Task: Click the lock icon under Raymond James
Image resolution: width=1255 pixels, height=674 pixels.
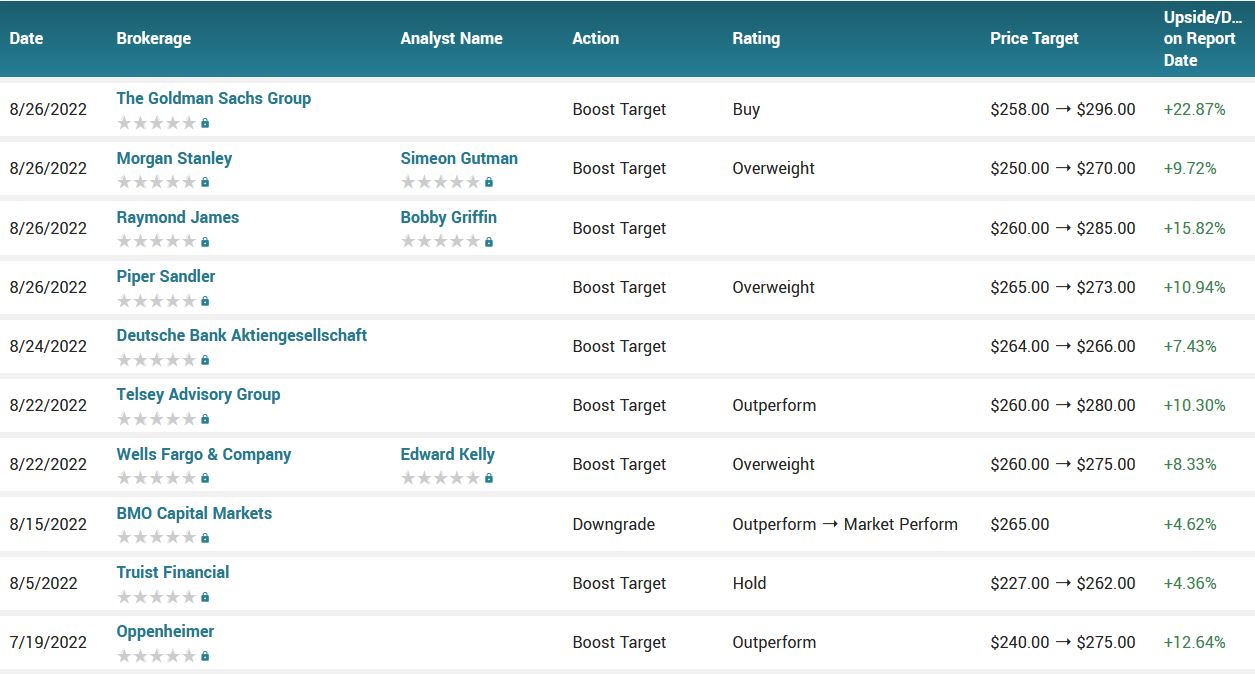Action: (x=205, y=241)
